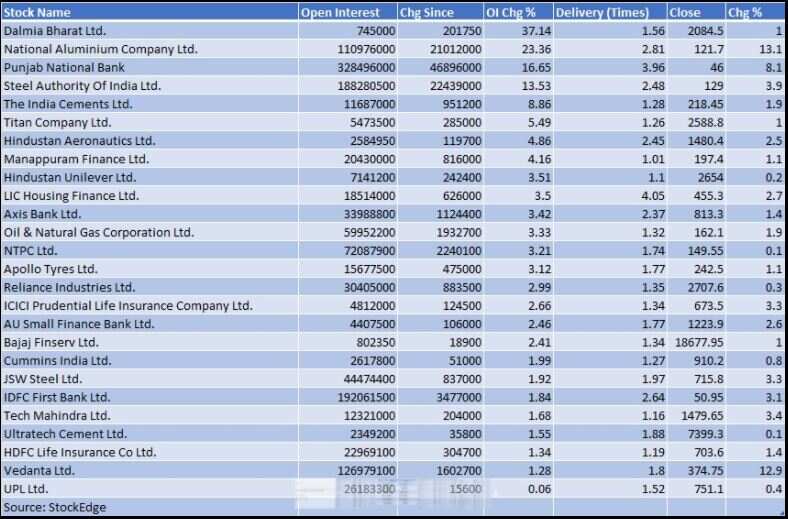Click Chg % value 12.9
The image size is (788, 519).
point(771,471)
